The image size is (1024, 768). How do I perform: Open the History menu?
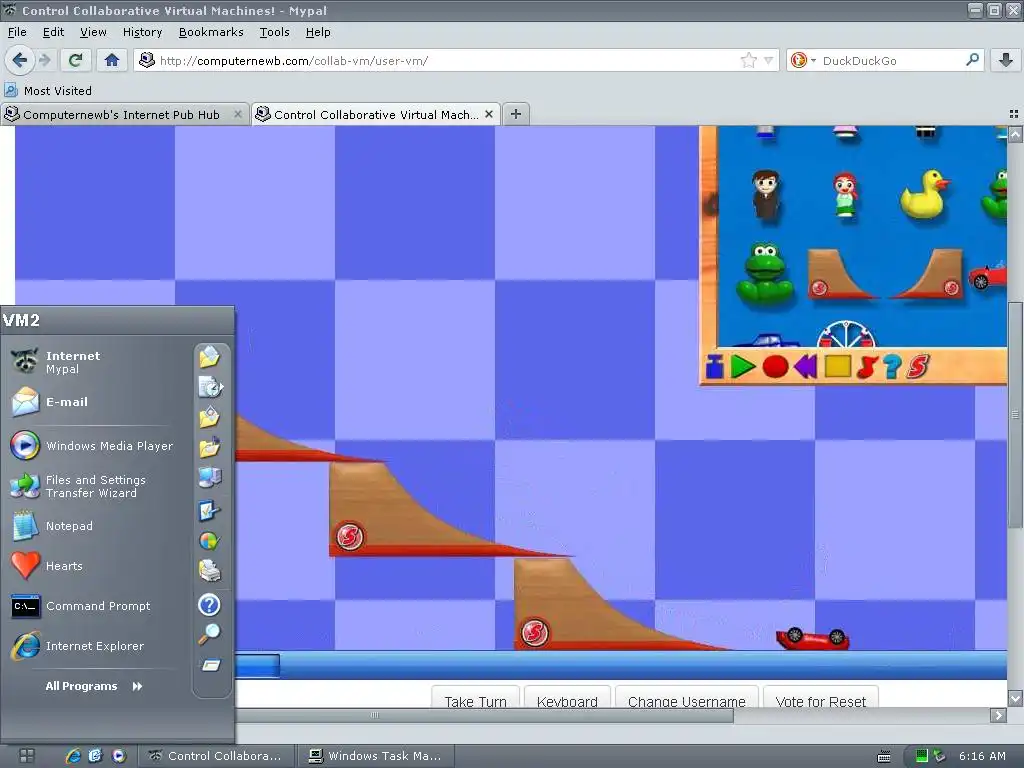142,32
